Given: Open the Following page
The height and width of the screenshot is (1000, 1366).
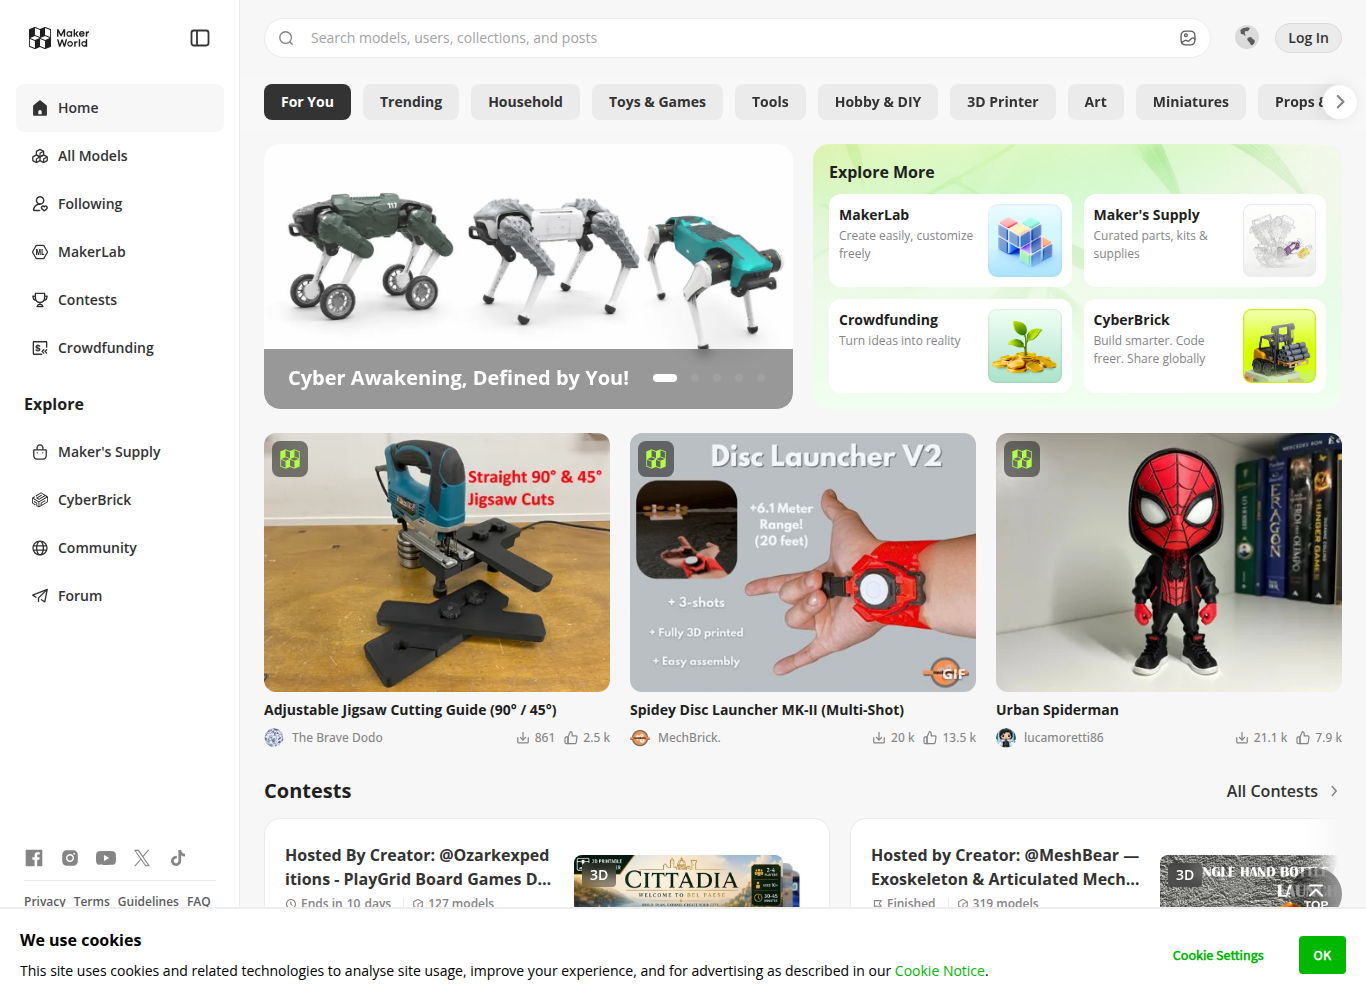Looking at the screenshot, I should click(120, 204).
